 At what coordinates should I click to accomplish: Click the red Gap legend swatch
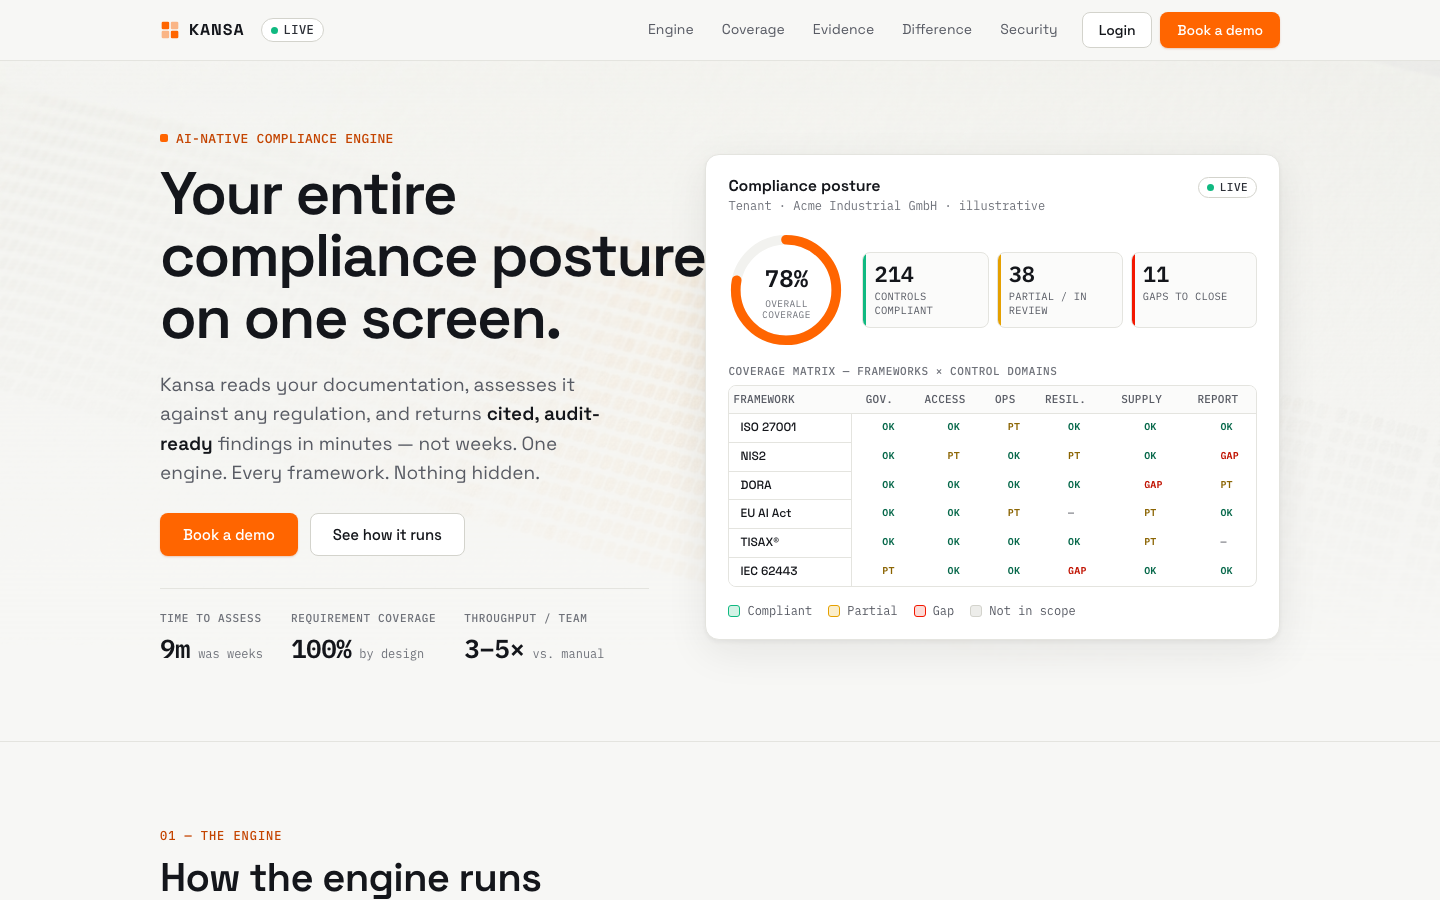click(x=920, y=611)
